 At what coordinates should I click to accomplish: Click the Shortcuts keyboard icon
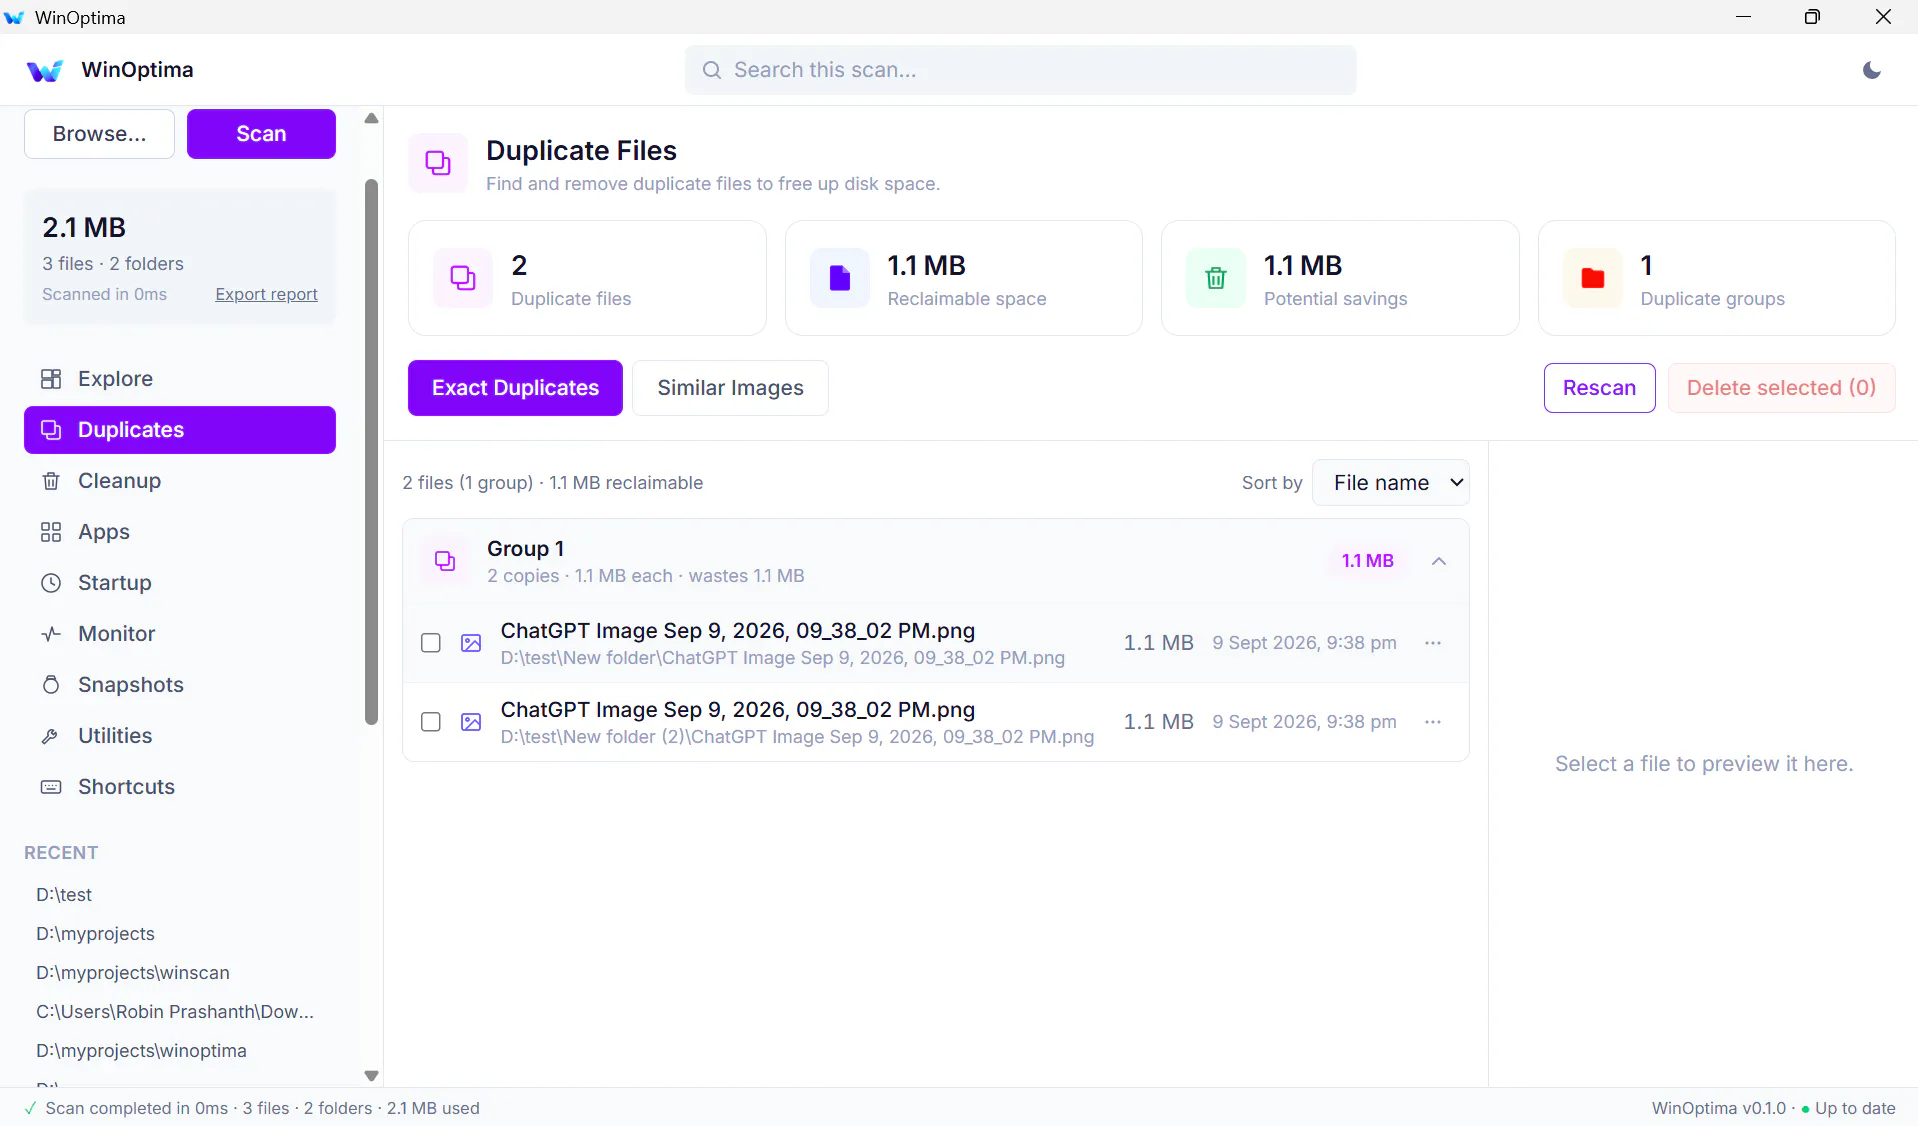[51, 787]
